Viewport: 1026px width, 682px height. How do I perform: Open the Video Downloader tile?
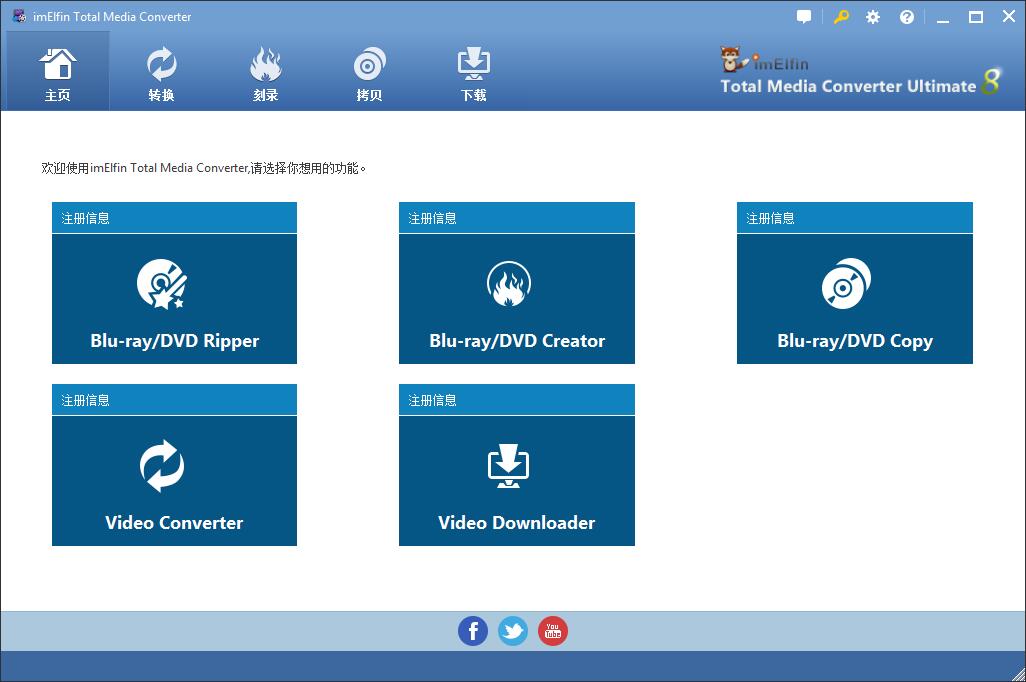(x=516, y=481)
